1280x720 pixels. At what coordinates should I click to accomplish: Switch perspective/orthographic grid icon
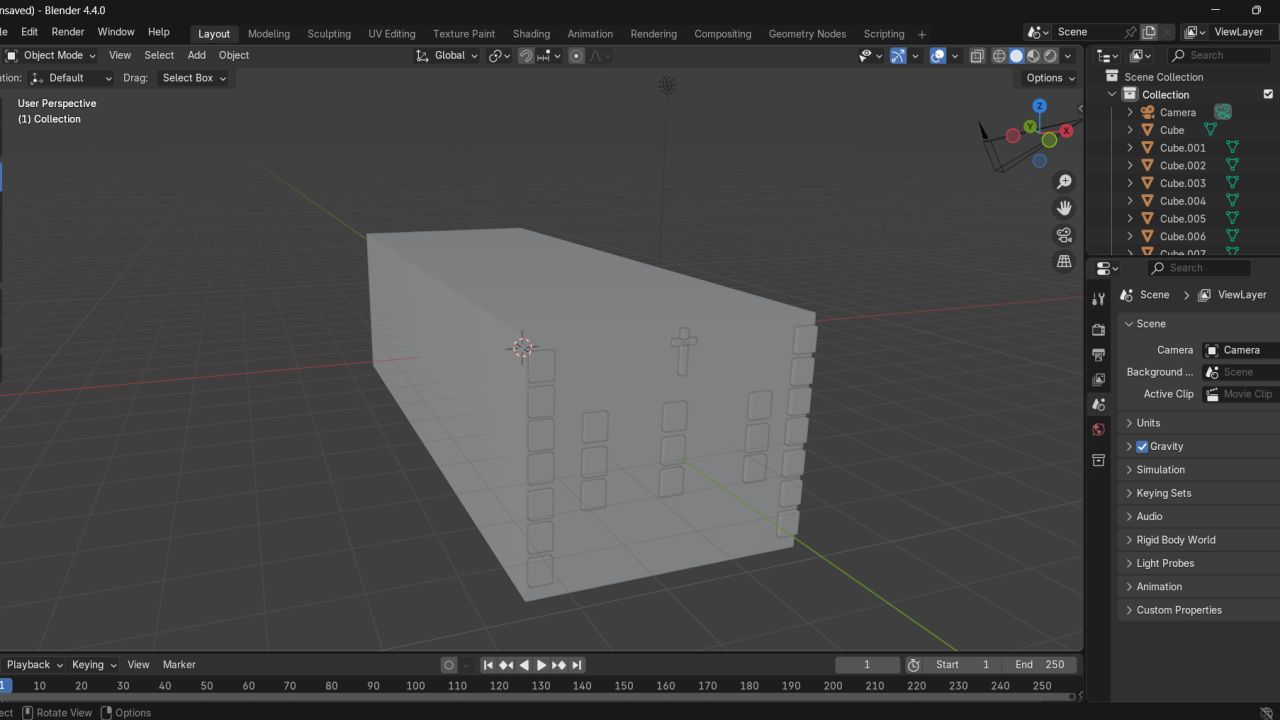pyautogui.click(x=1064, y=261)
